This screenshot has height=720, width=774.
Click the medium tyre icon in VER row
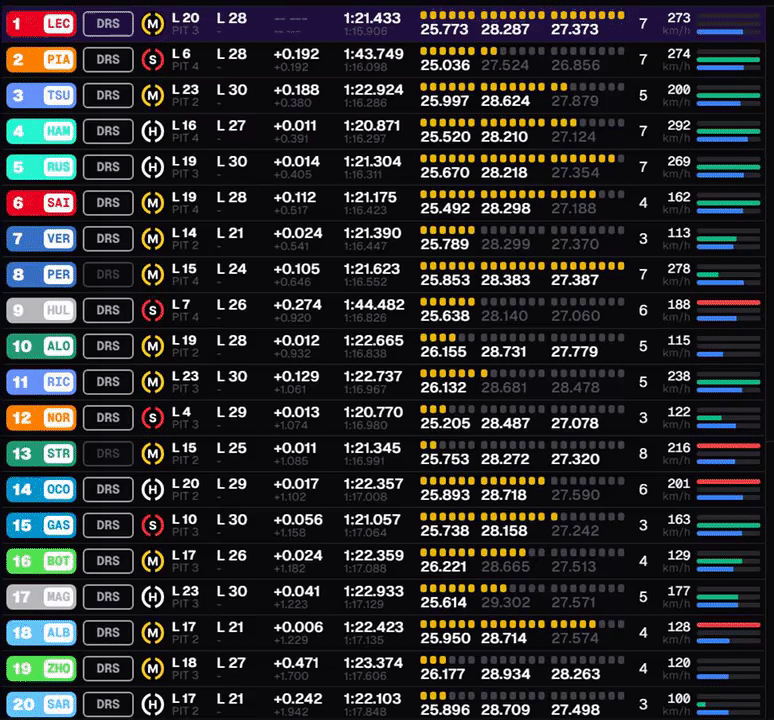[x=153, y=239]
